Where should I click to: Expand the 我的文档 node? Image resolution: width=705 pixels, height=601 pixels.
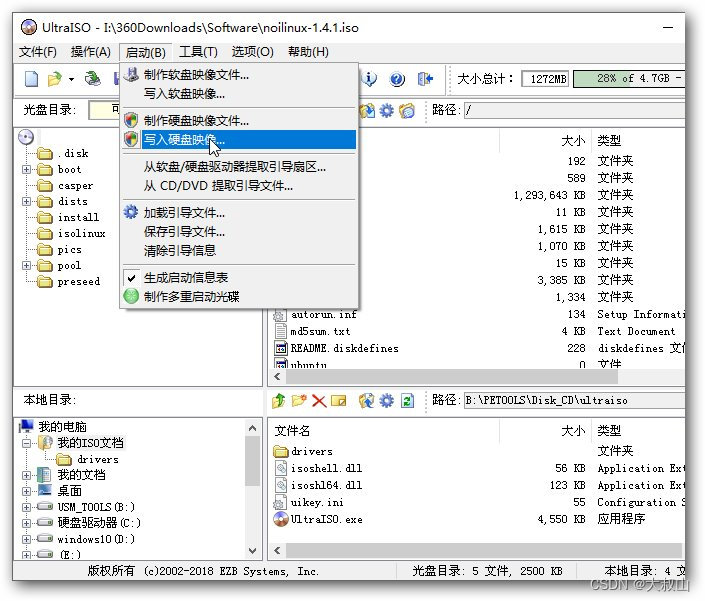pyautogui.click(x=26, y=475)
